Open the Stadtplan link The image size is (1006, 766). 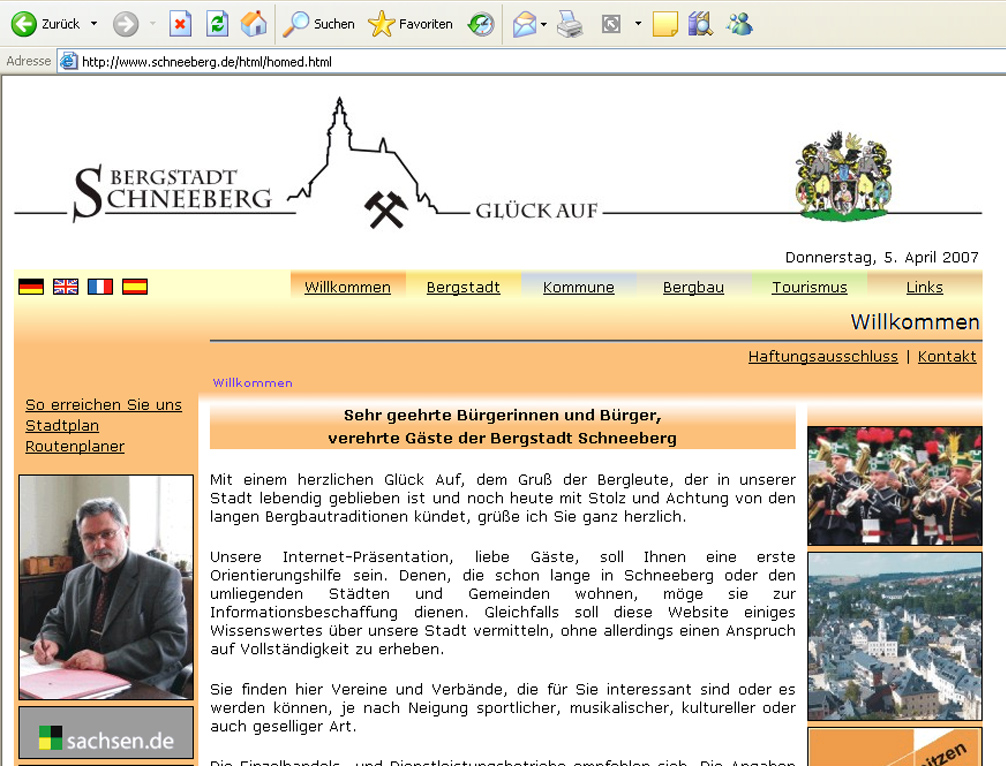point(62,426)
